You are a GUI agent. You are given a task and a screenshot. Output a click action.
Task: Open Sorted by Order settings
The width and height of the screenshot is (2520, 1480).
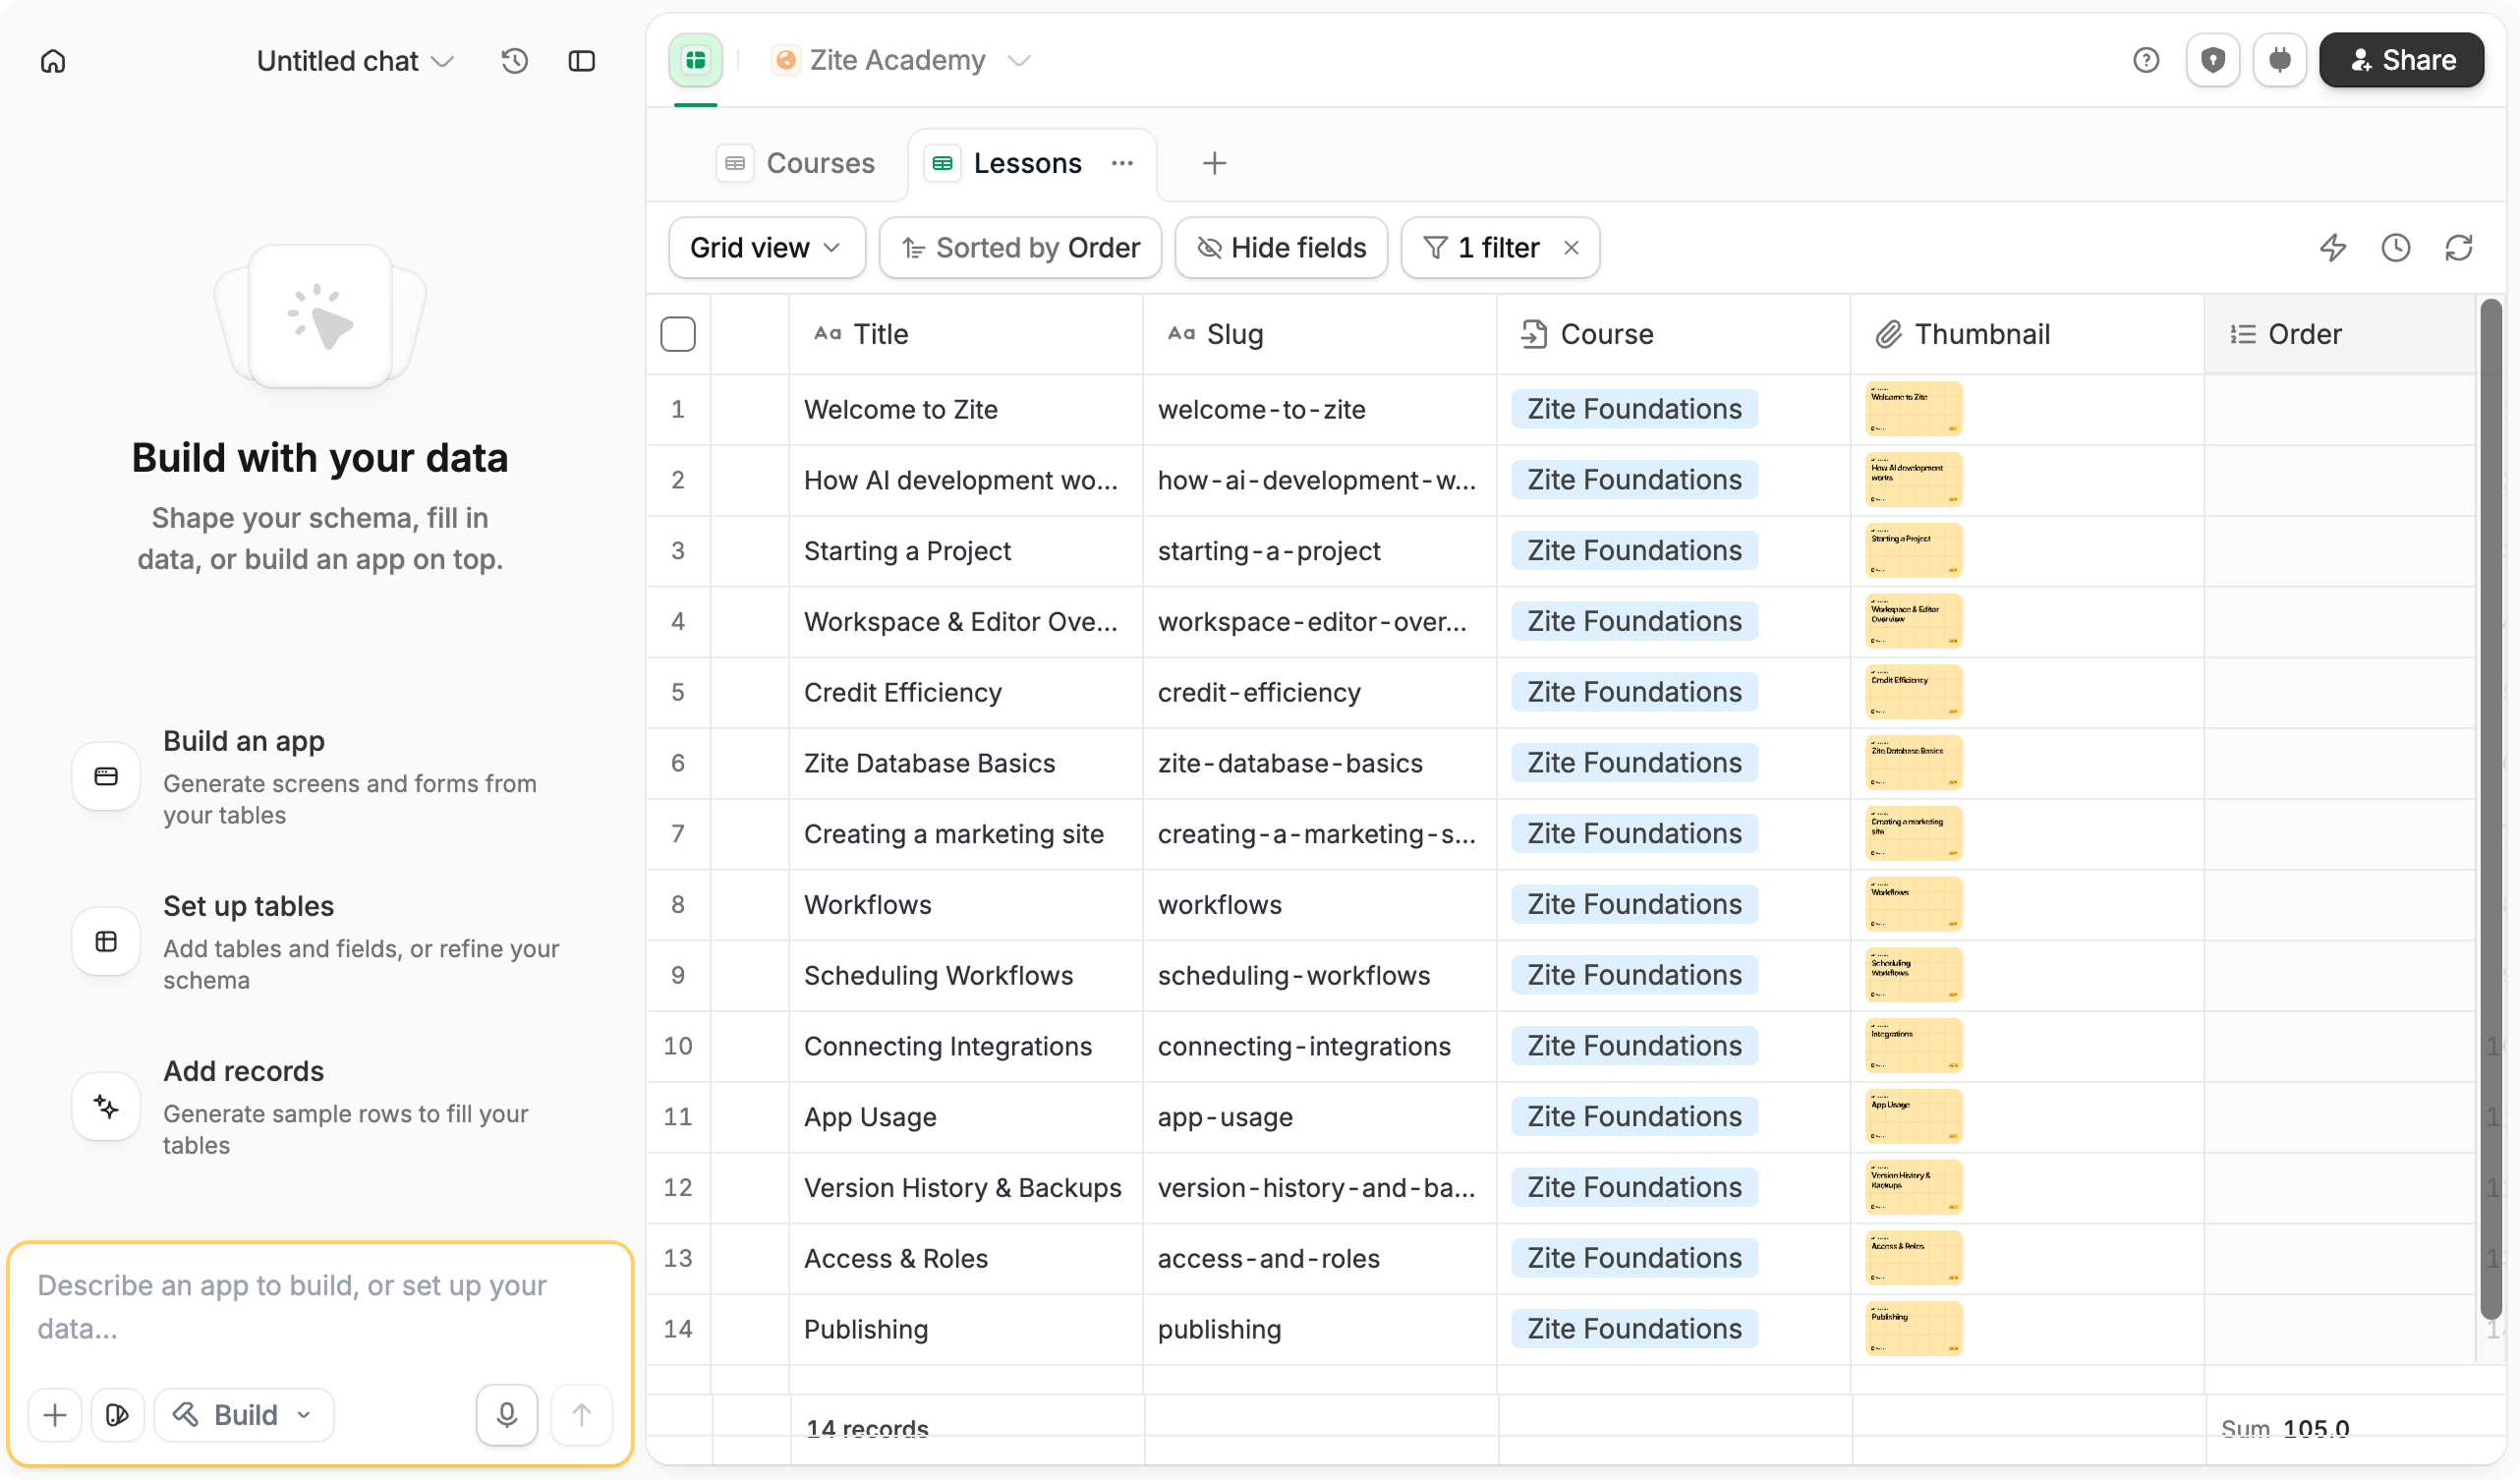click(1020, 248)
